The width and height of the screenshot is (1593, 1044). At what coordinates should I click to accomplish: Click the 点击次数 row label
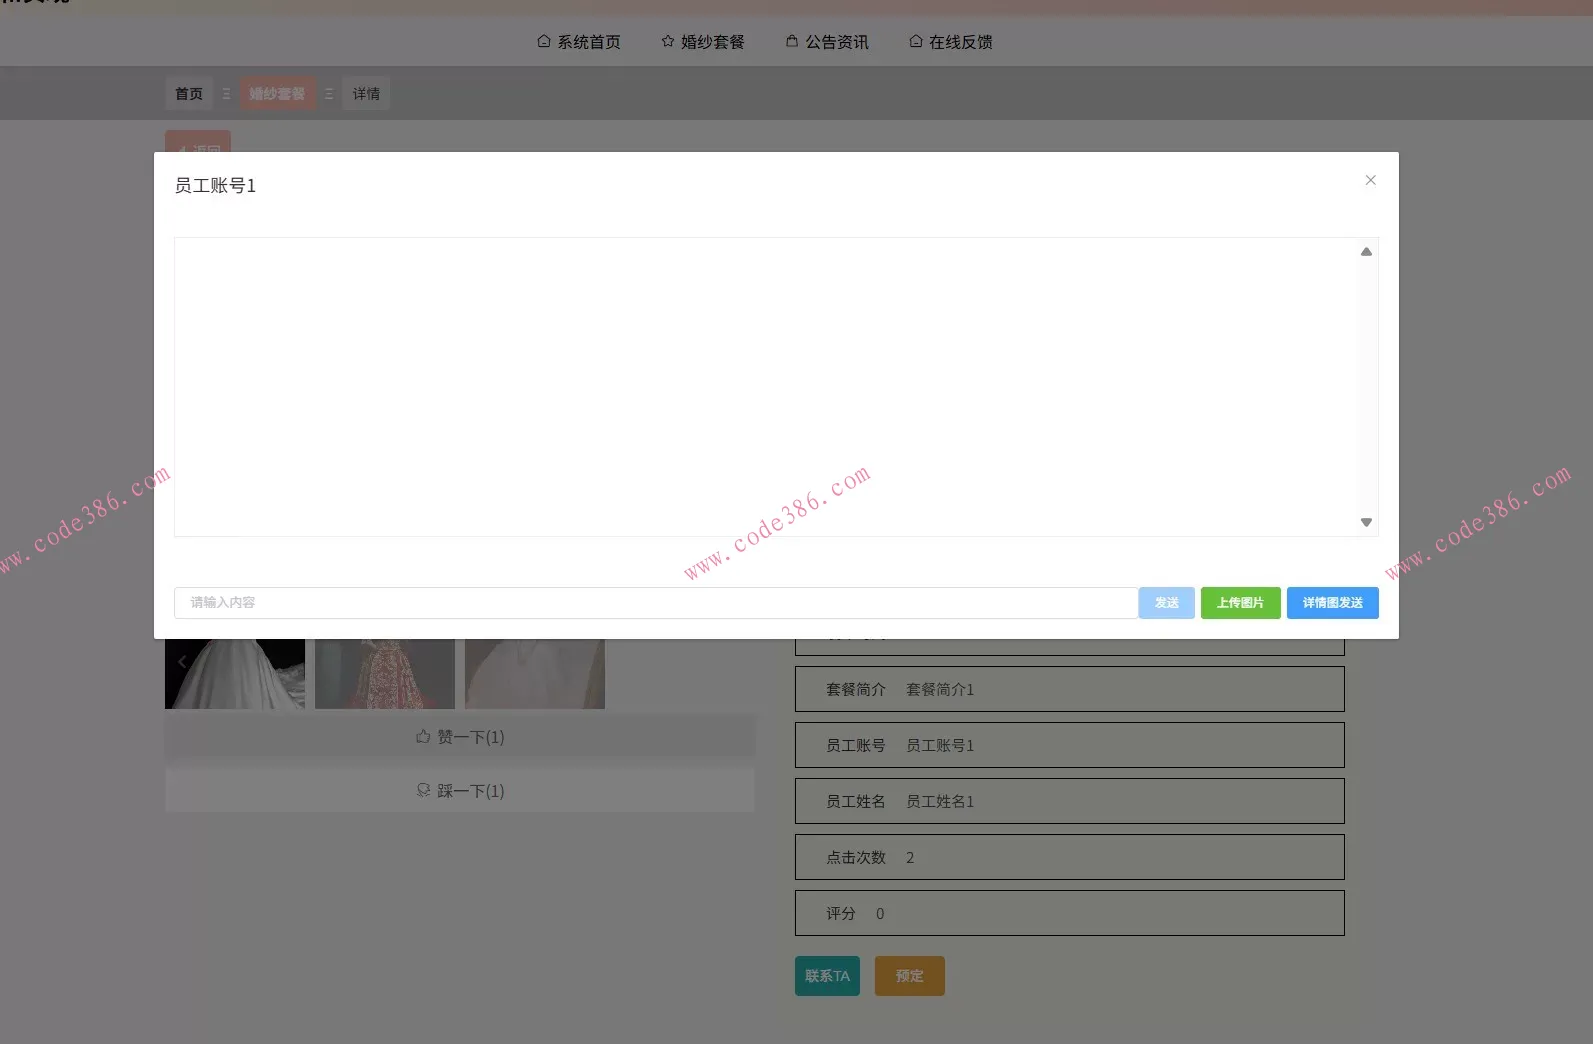point(856,858)
